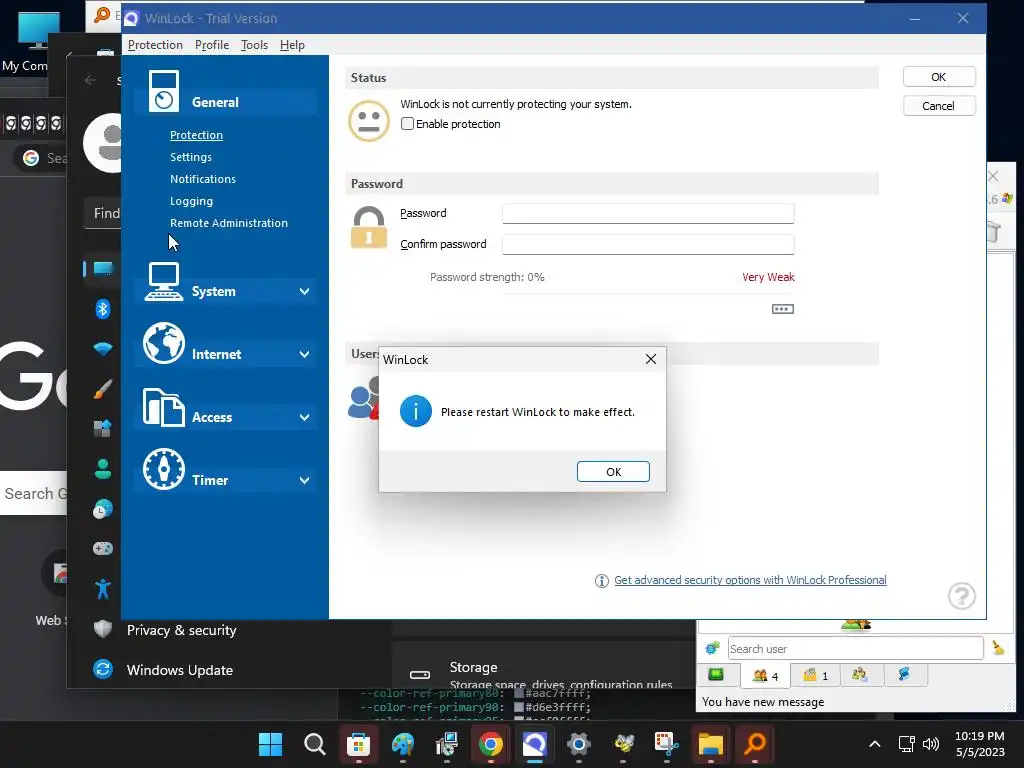
Task: Click the Search user field in messenger
Action: [855, 648]
